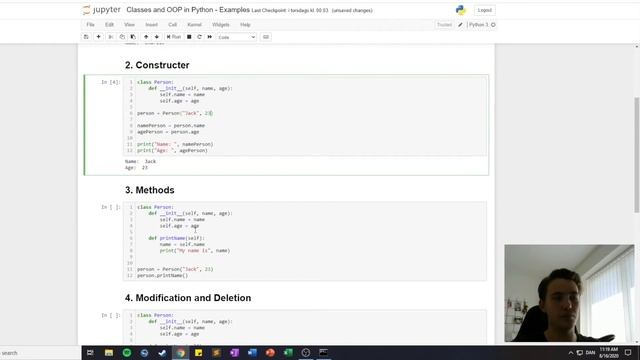Open the notification center icon
The width and height of the screenshot is (640, 360).
click(x=628, y=353)
